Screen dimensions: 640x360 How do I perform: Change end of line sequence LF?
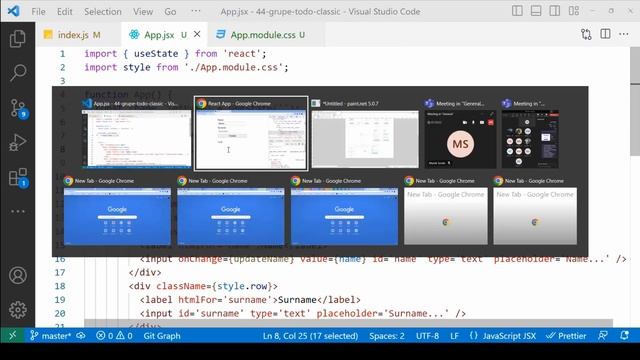click(454, 336)
